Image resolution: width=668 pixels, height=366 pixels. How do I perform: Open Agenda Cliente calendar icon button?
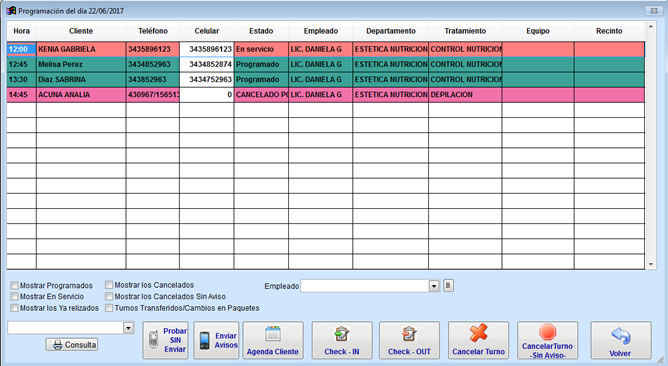[273, 334]
